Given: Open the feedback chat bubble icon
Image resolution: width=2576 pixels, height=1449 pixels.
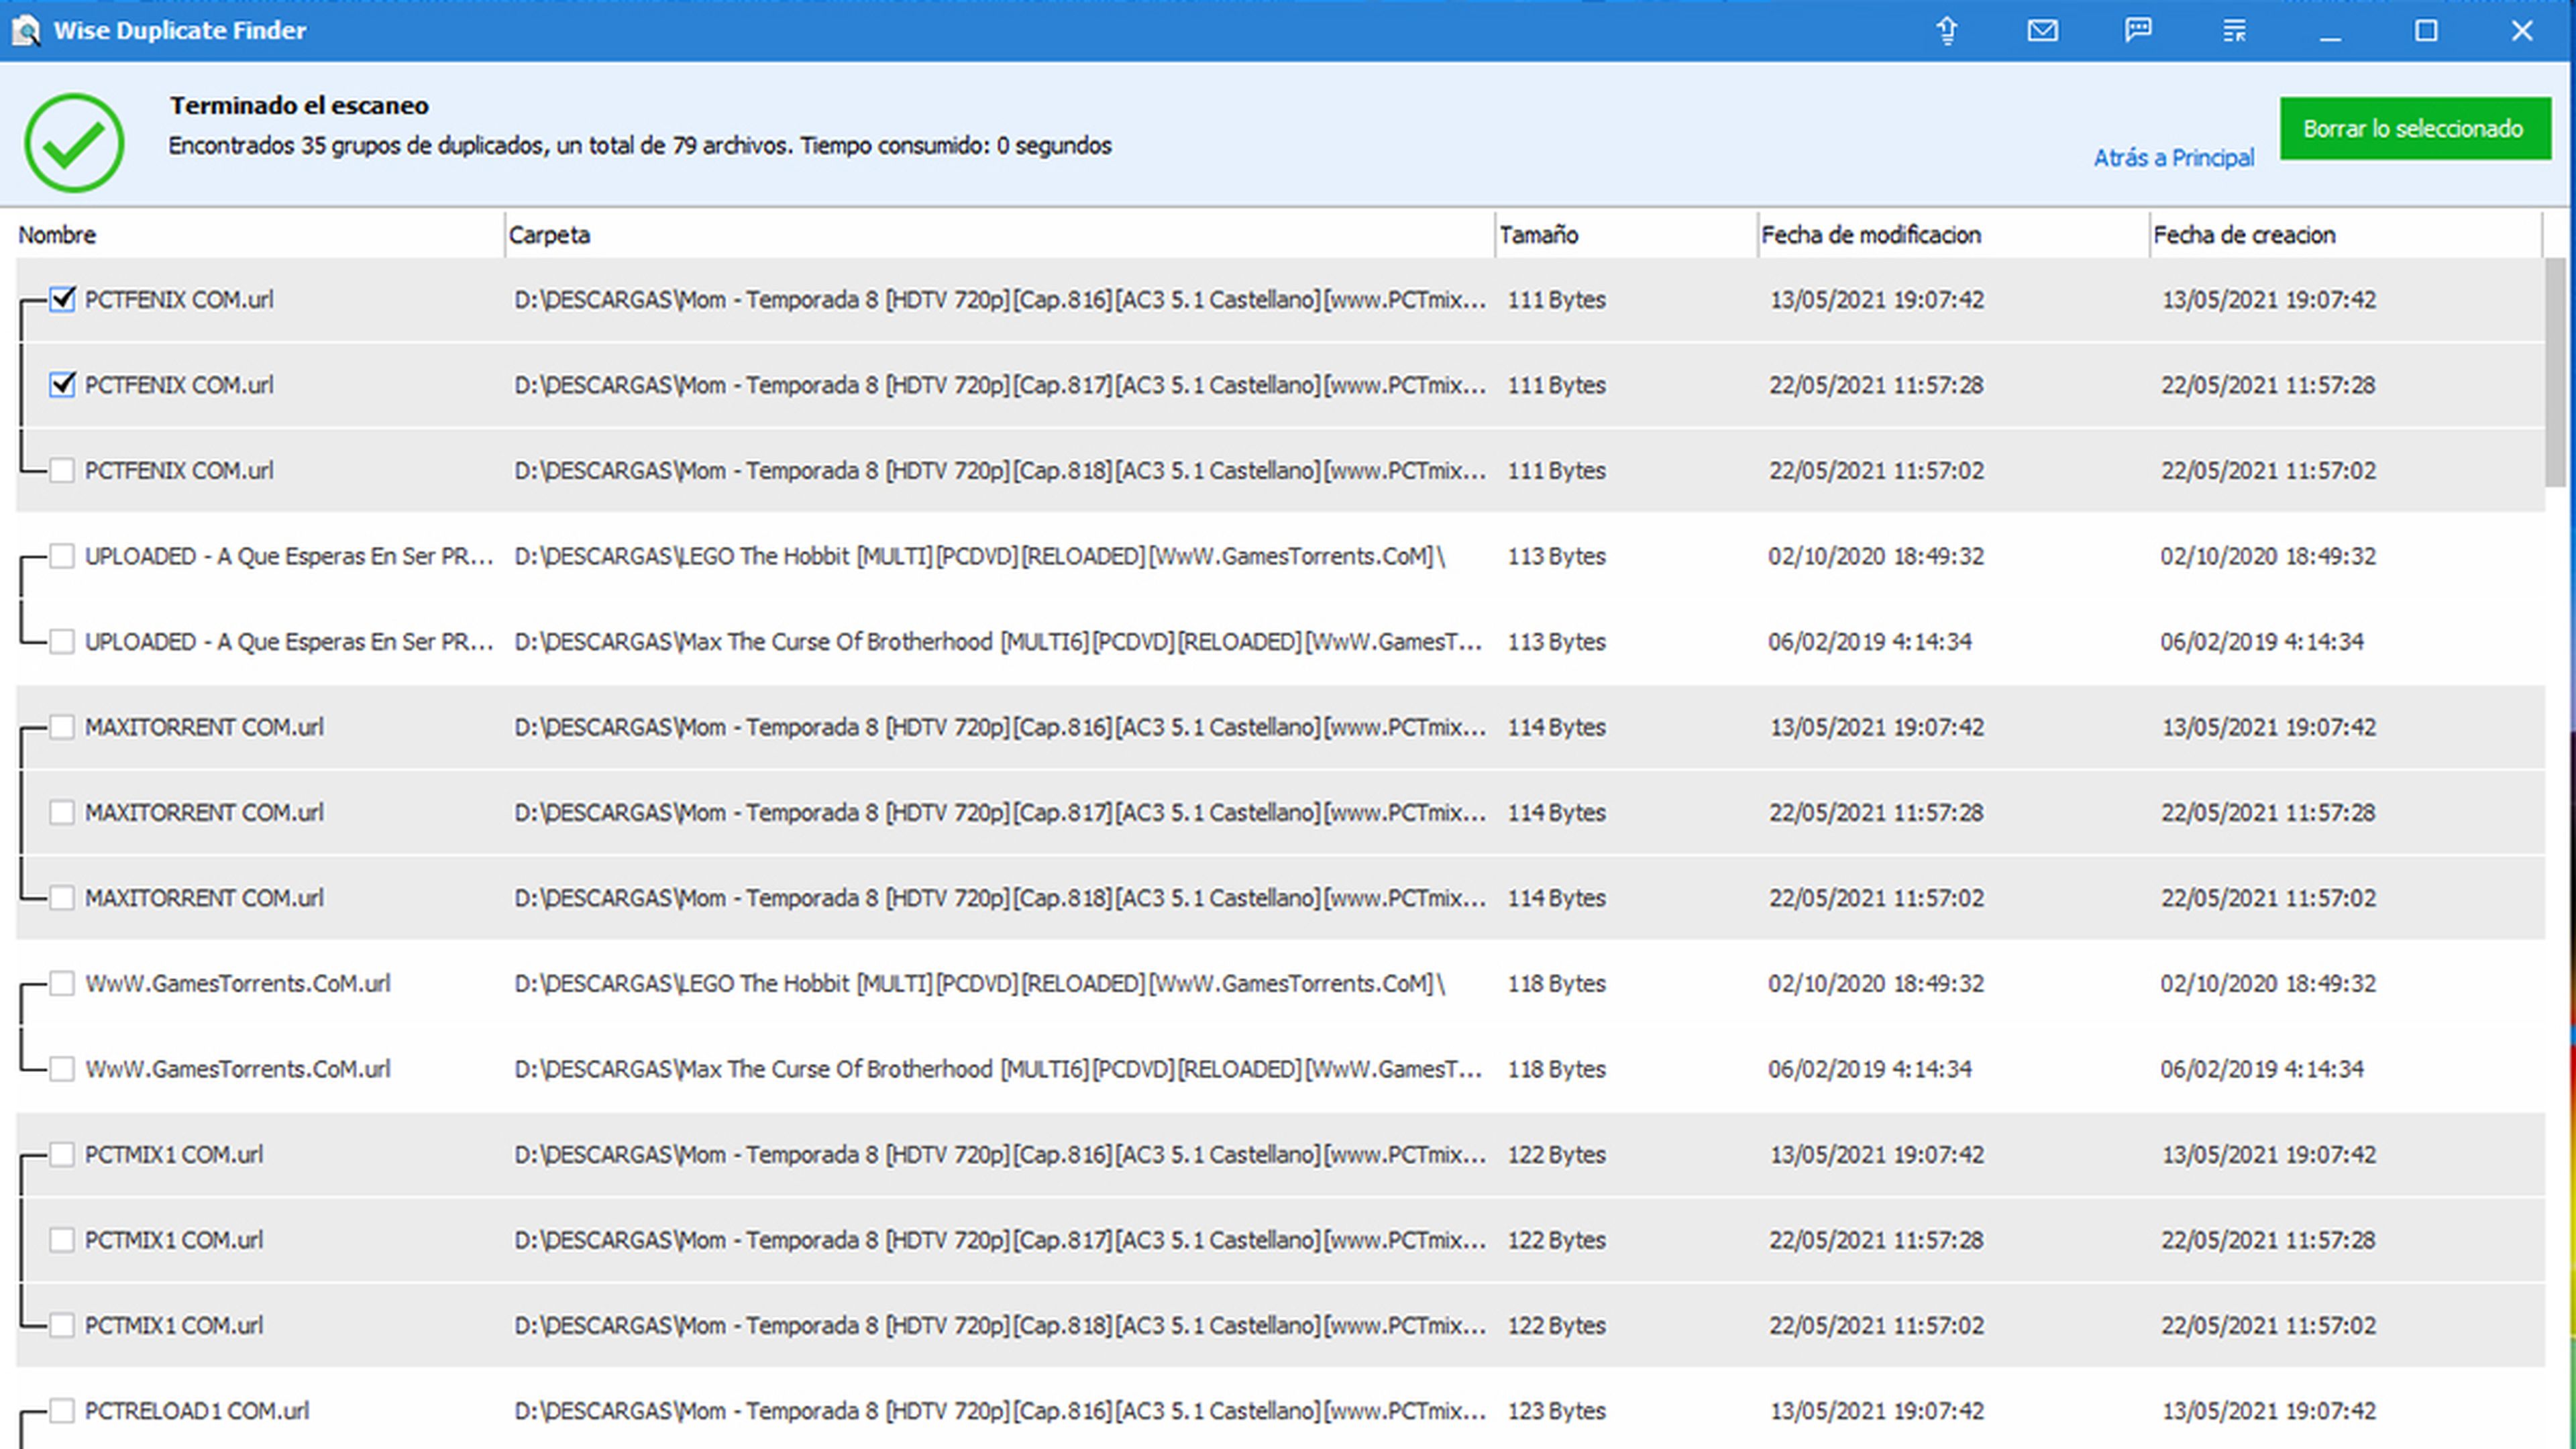Looking at the screenshot, I should [2138, 30].
